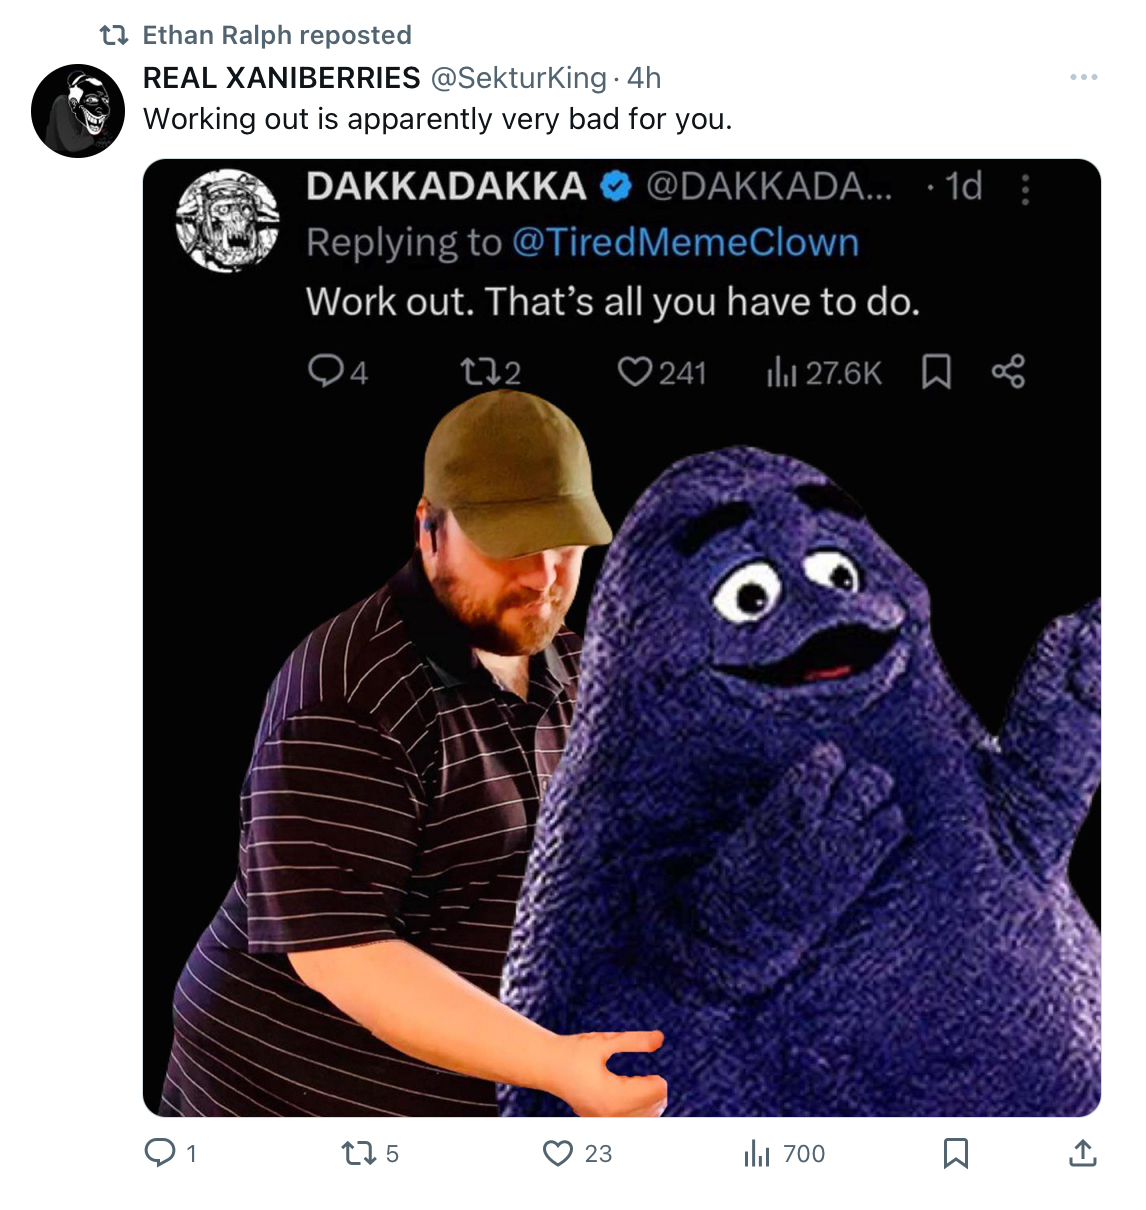1146x1210 pixels.
Task: Click the embedded tweet's bookmark icon
Action: point(936,372)
